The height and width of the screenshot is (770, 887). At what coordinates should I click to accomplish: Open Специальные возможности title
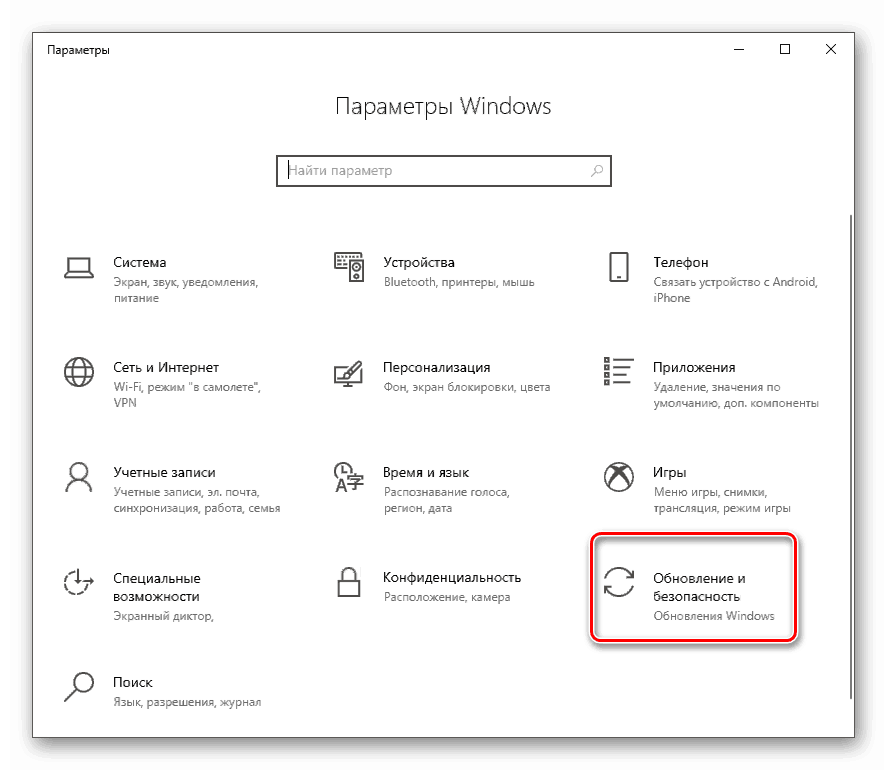click(157, 587)
